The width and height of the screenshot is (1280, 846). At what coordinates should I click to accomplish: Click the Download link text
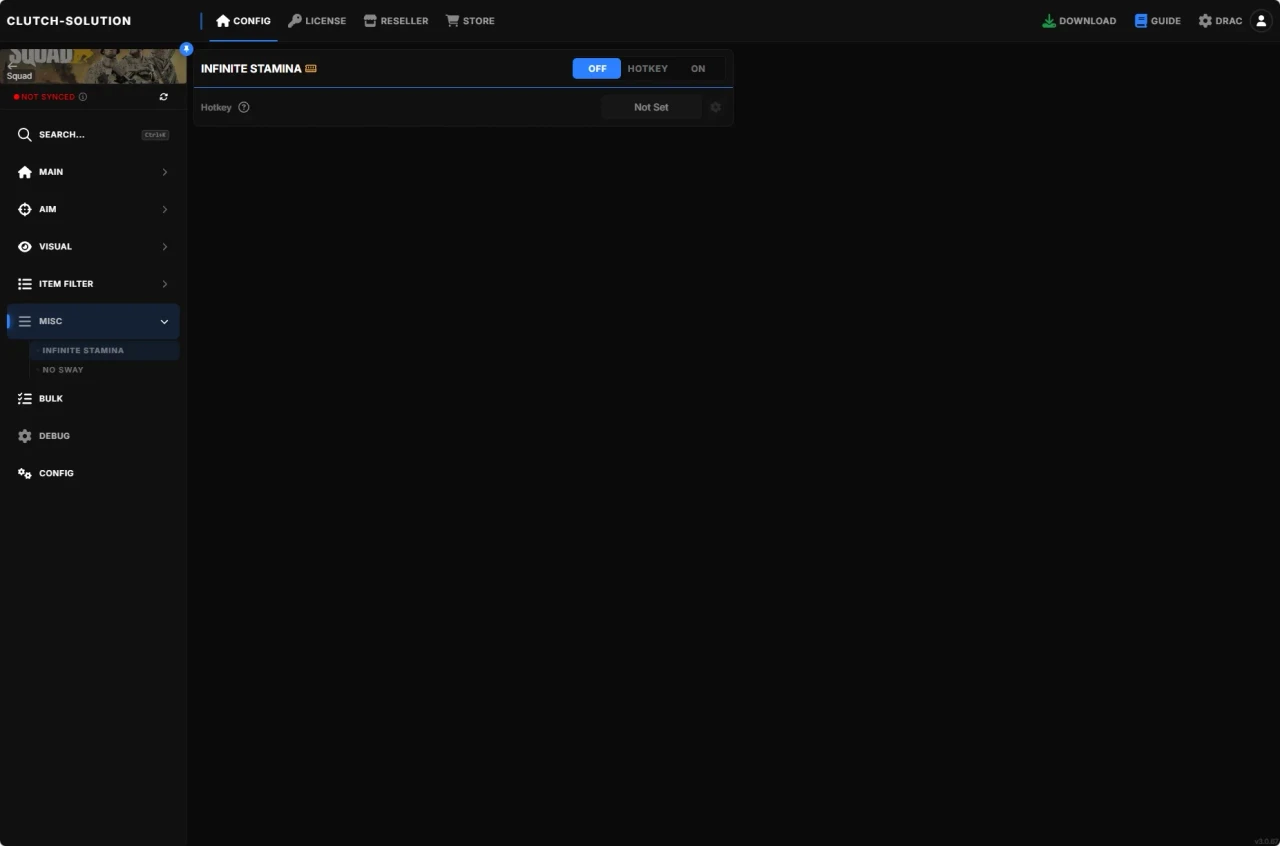pyautogui.click(x=1088, y=21)
